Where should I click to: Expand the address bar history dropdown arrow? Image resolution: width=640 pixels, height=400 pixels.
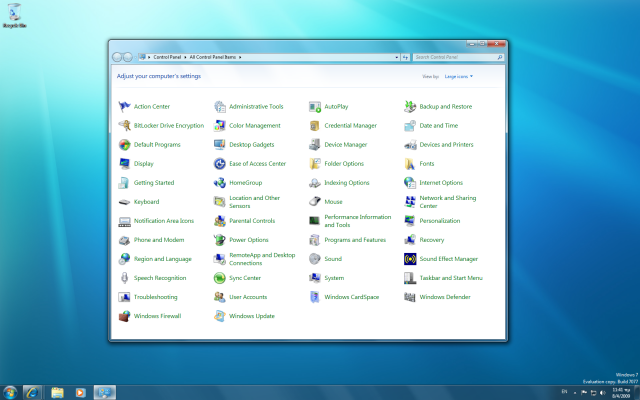(x=396, y=58)
